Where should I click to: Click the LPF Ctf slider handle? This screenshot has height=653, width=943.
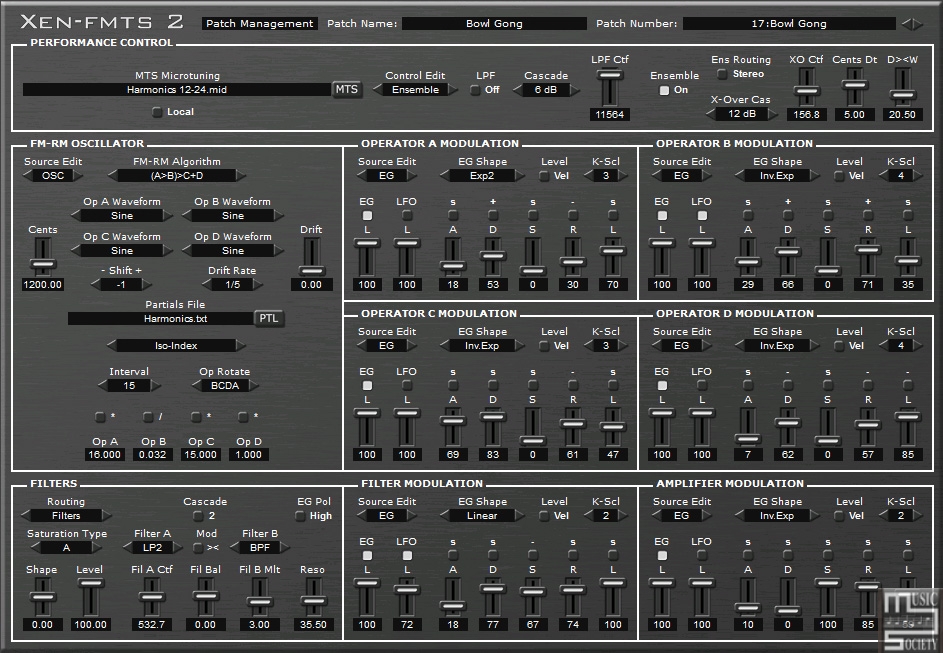click(x=609, y=75)
